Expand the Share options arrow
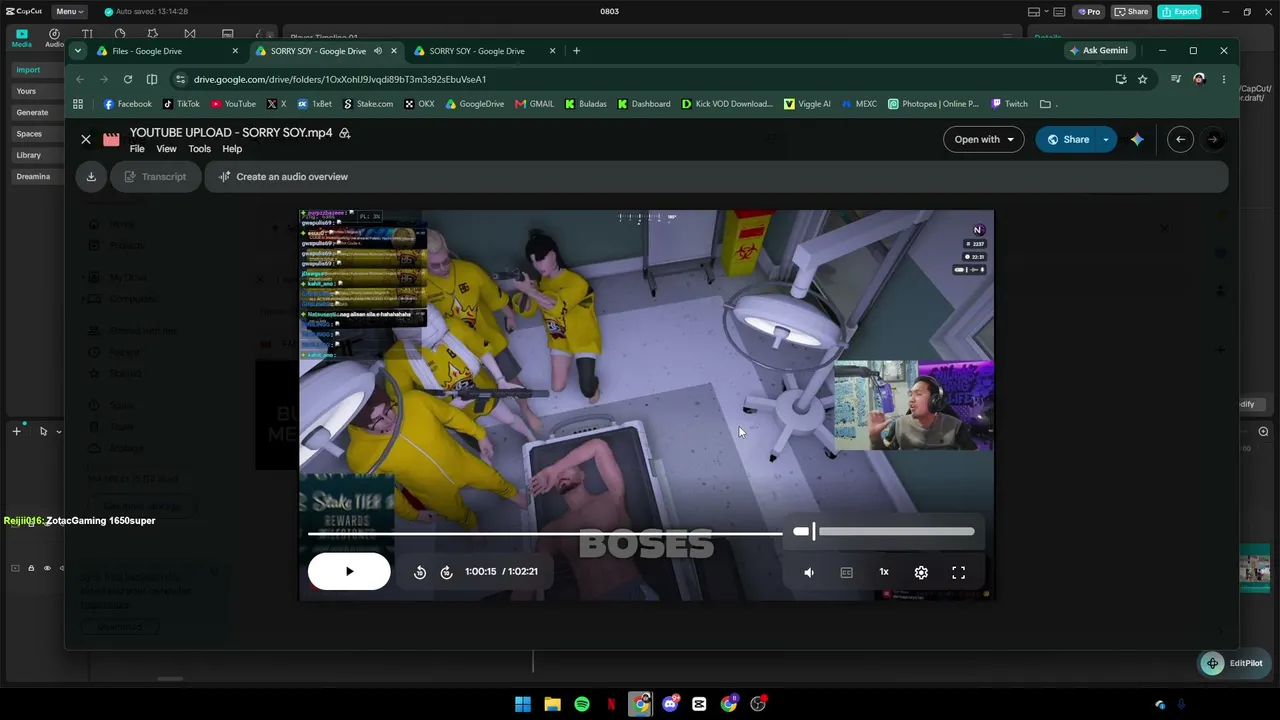The width and height of the screenshot is (1280, 720). (x=1106, y=140)
